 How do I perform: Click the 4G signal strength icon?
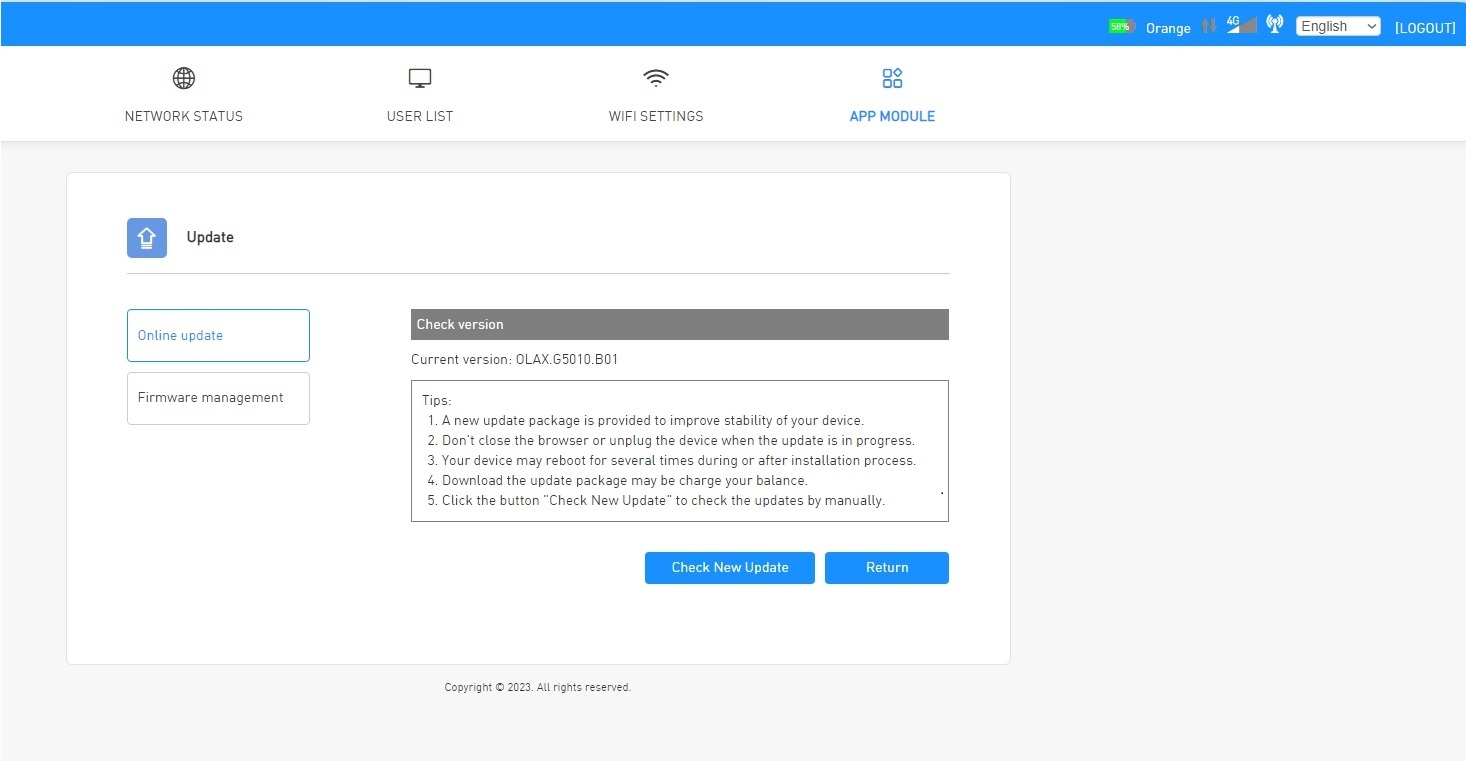click(x=1241, y=25)
